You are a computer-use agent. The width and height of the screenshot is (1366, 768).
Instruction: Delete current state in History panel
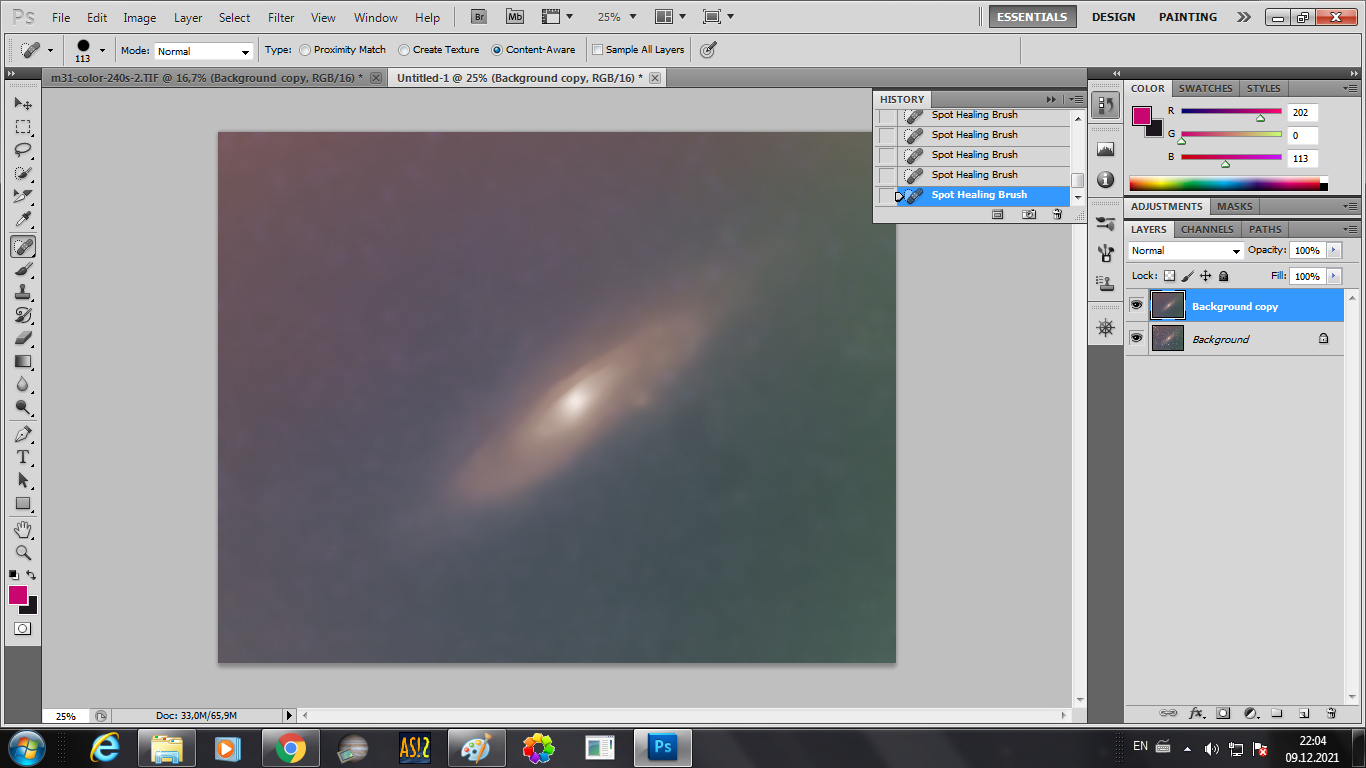tap(1057, 214)
